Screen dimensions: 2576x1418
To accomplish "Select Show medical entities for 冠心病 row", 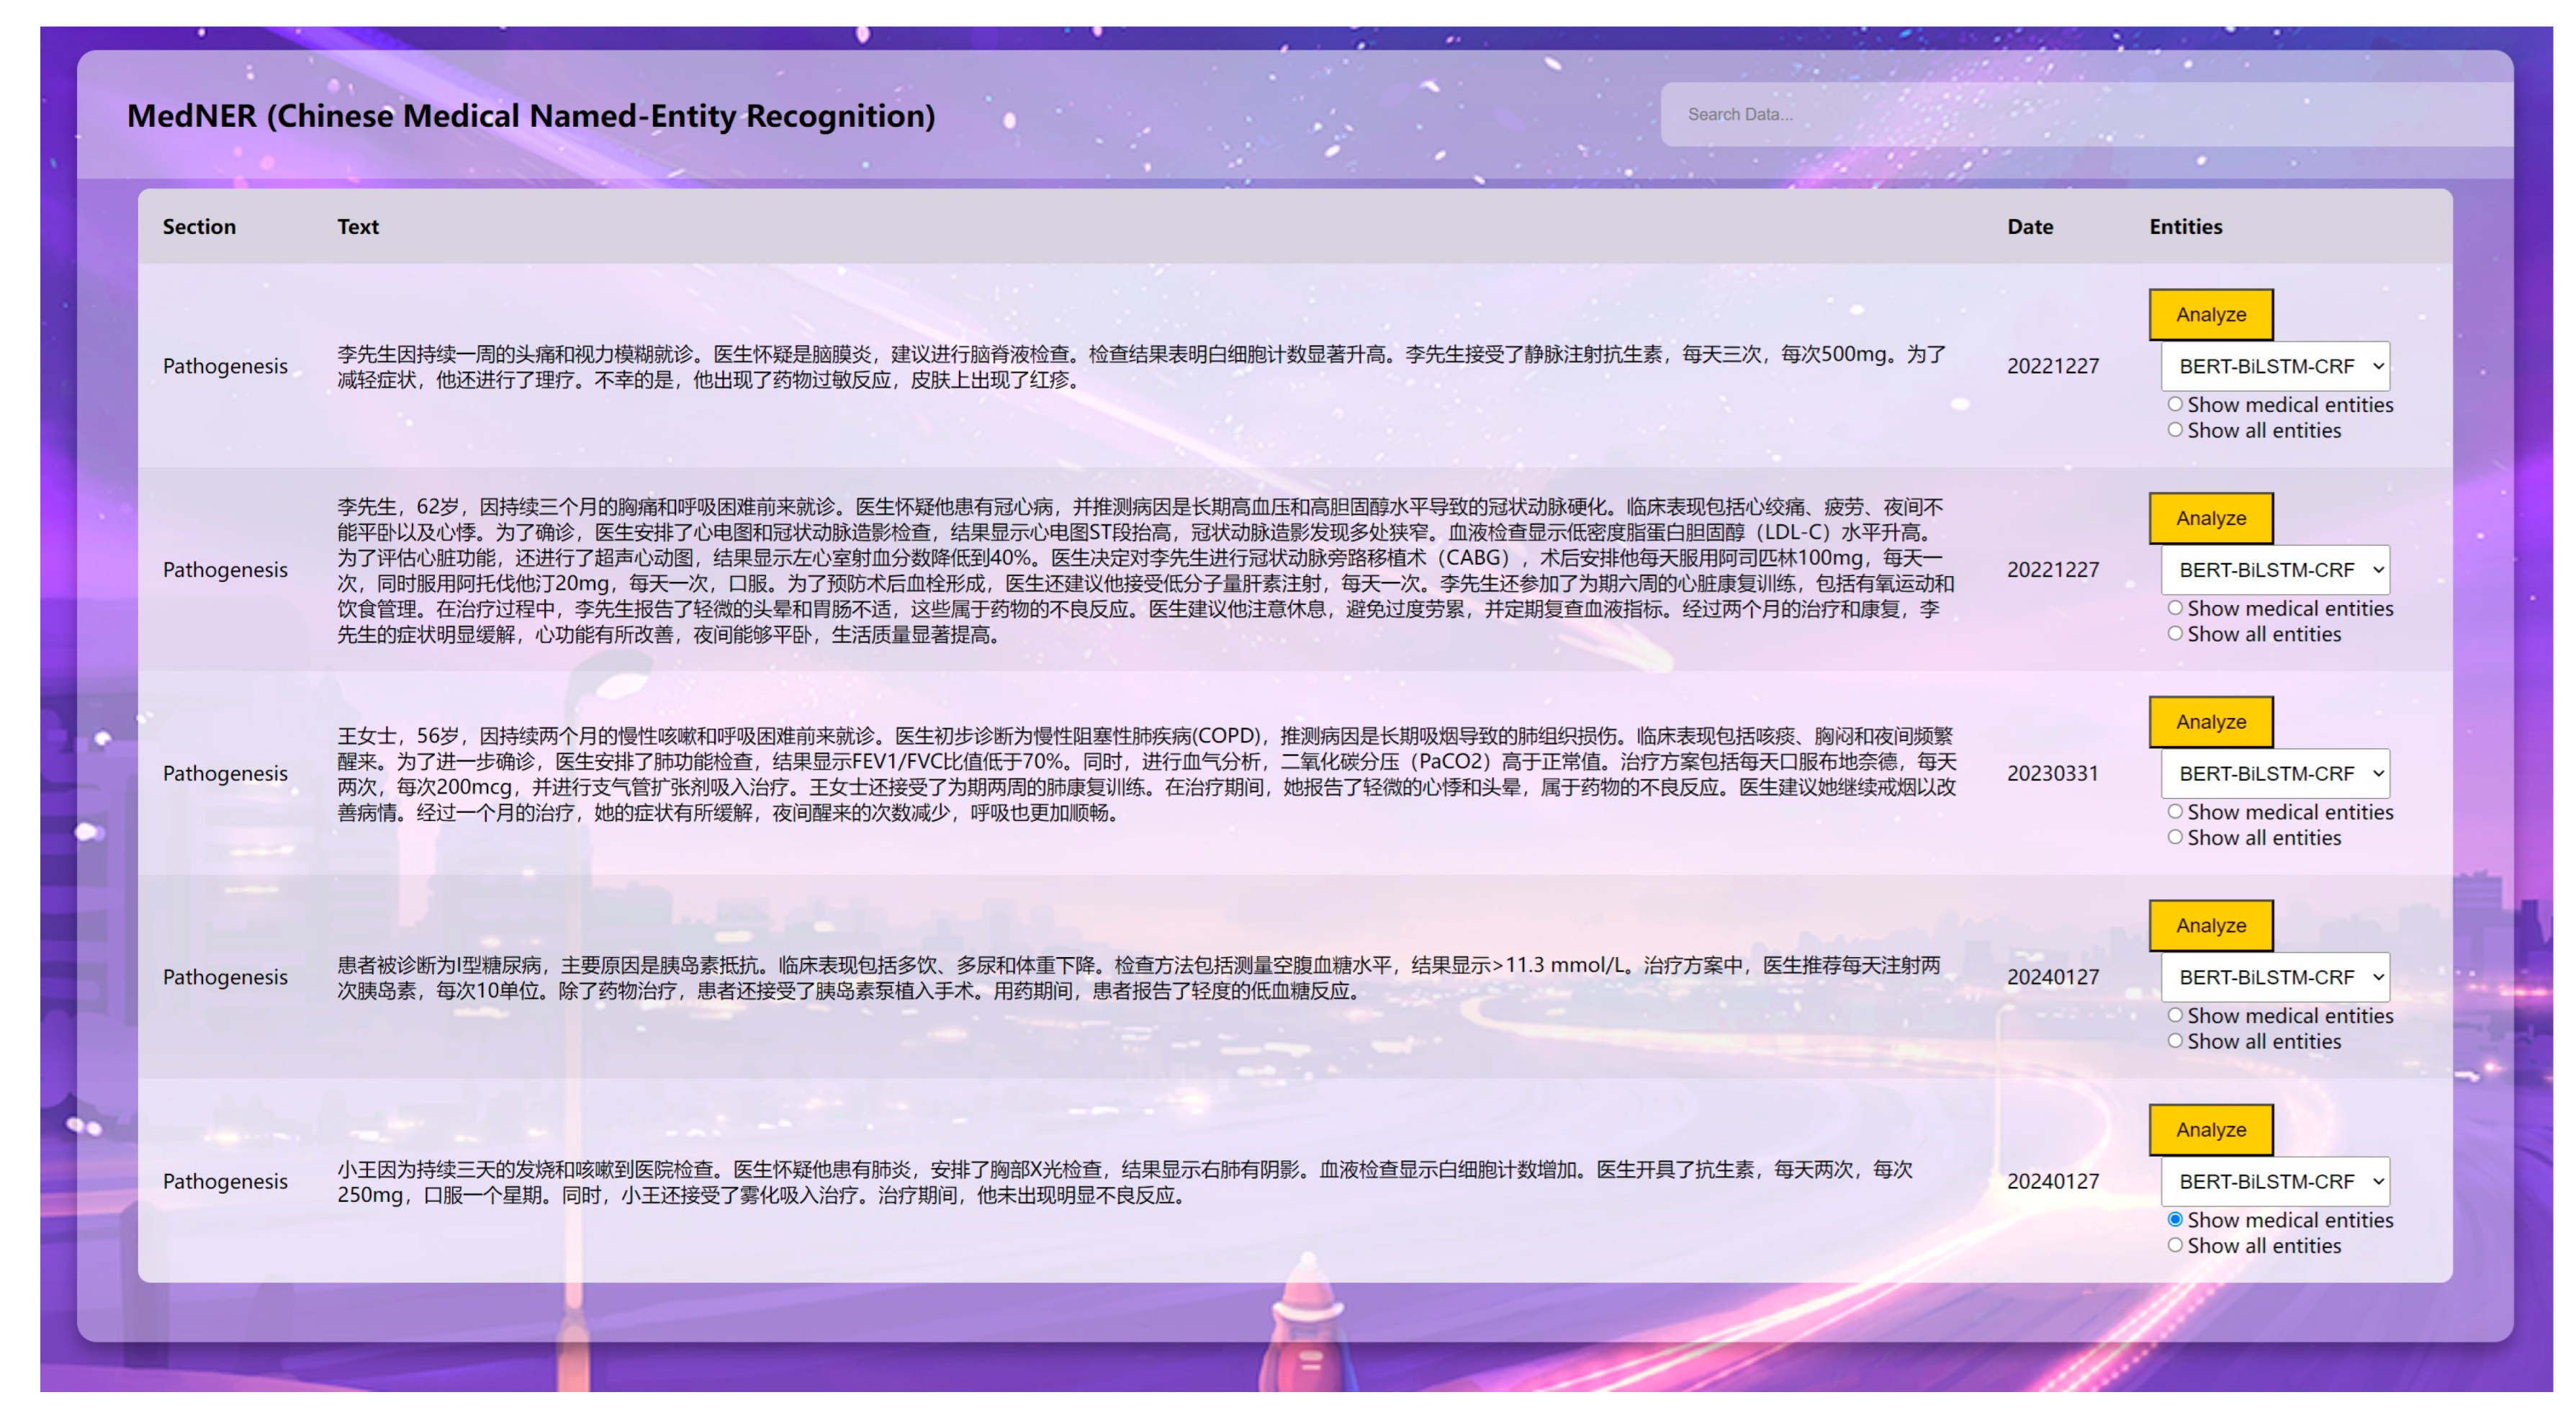I will 2175,608.
